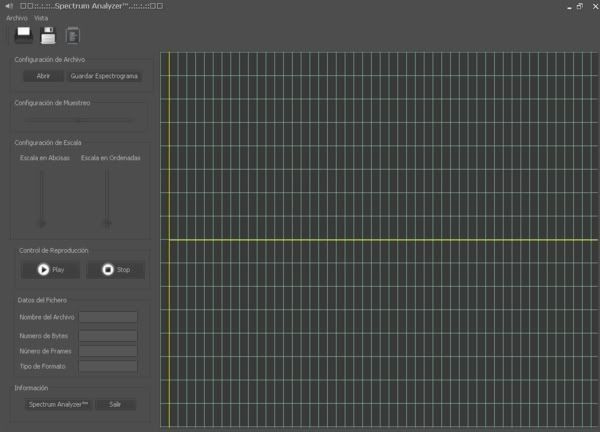Click the open-file tray icon in toolbar
The height and width of the screenshot is (432, 600).
click(x=24, y=35)
